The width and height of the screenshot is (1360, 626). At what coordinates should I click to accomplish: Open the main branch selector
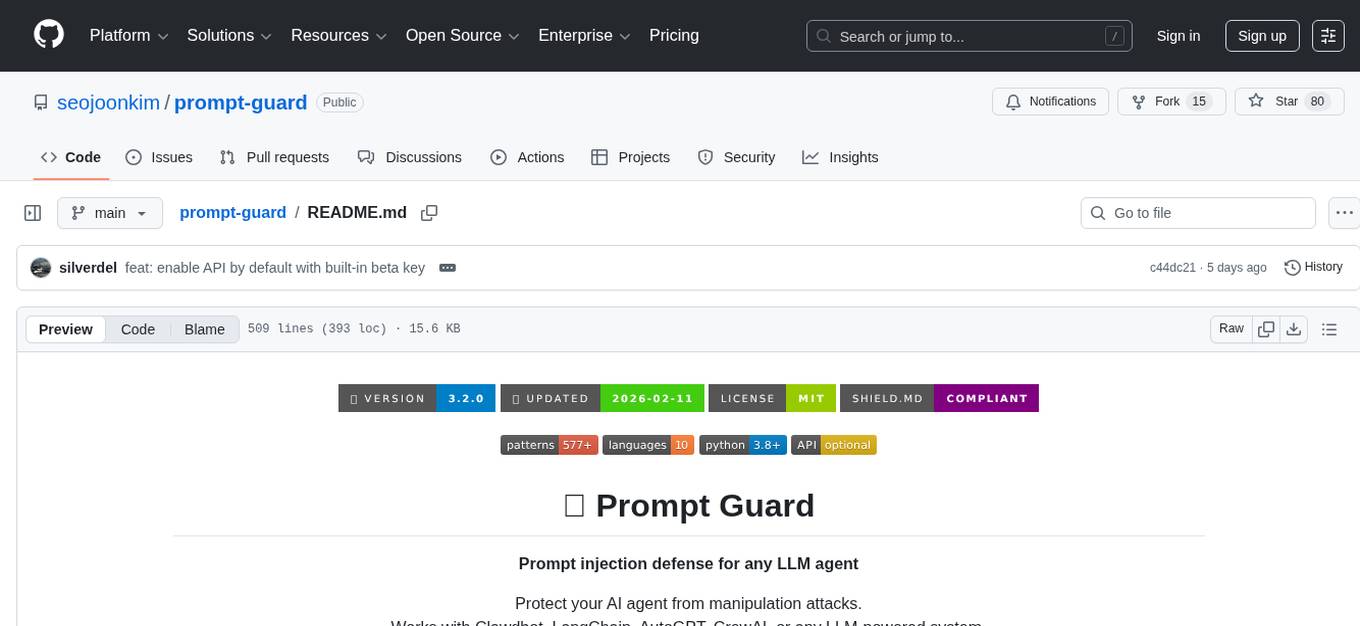pos(110,212)
